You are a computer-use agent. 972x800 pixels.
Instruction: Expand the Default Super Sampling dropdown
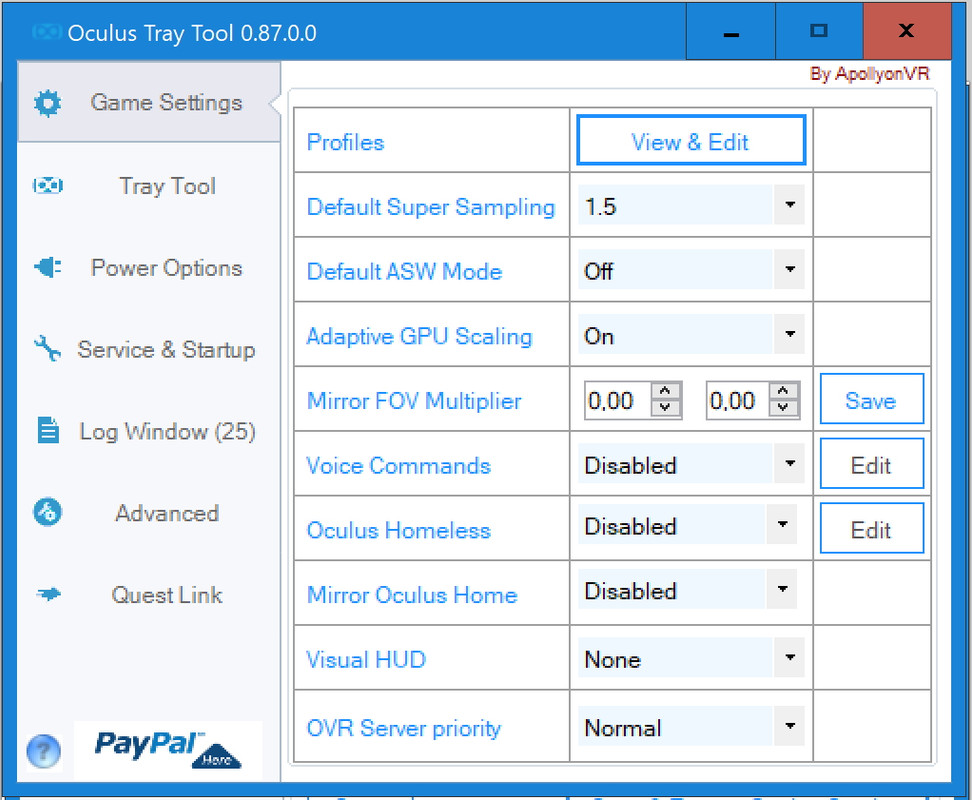[x=790, y=204]
